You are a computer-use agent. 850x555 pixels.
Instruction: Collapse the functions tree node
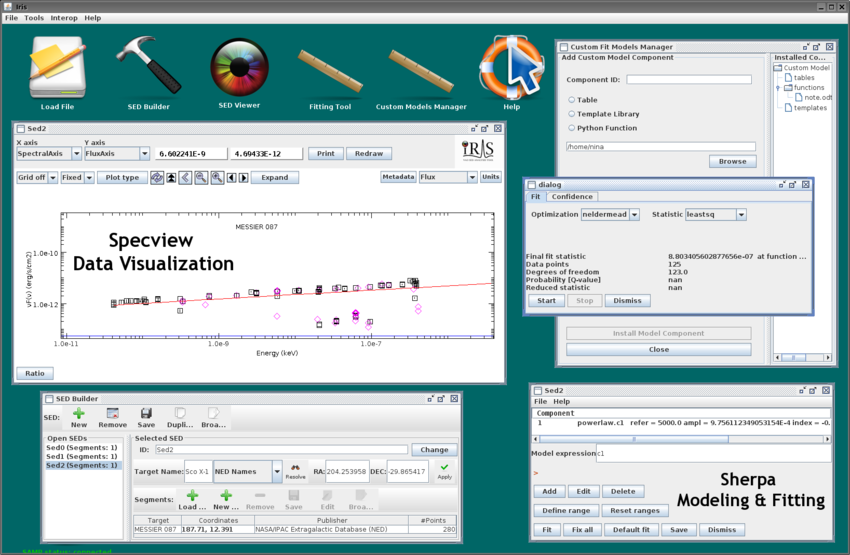coord(778,88)
